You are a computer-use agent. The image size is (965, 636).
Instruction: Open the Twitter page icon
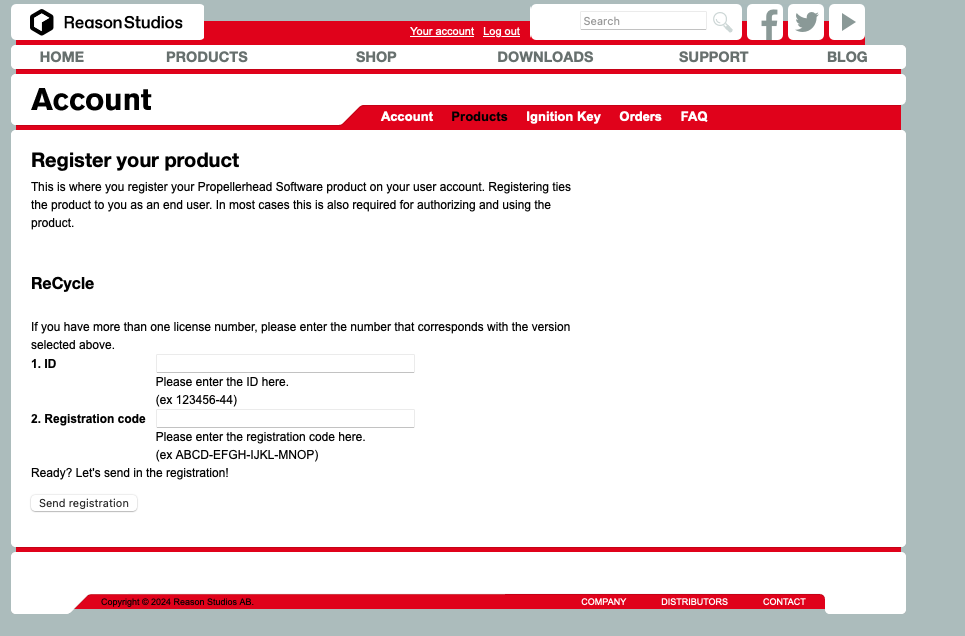(805, 22)
